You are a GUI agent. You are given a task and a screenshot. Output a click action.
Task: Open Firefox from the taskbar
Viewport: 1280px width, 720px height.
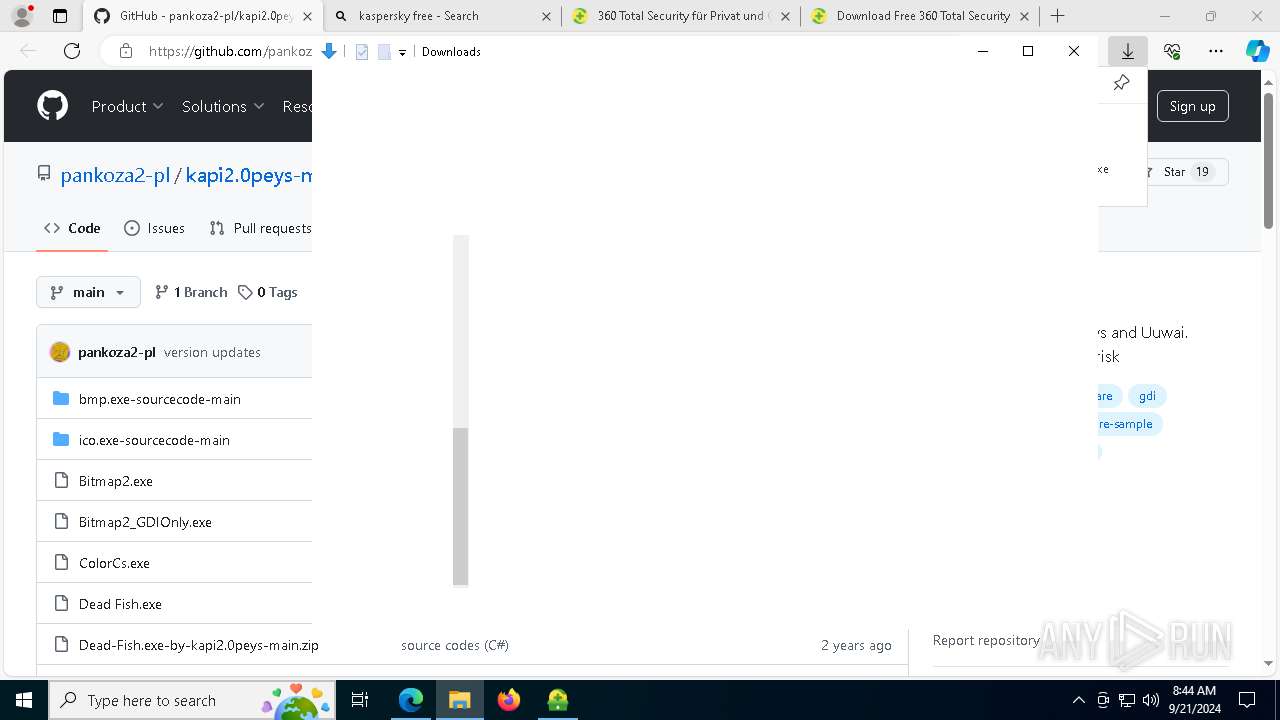[x=509, y=700]
